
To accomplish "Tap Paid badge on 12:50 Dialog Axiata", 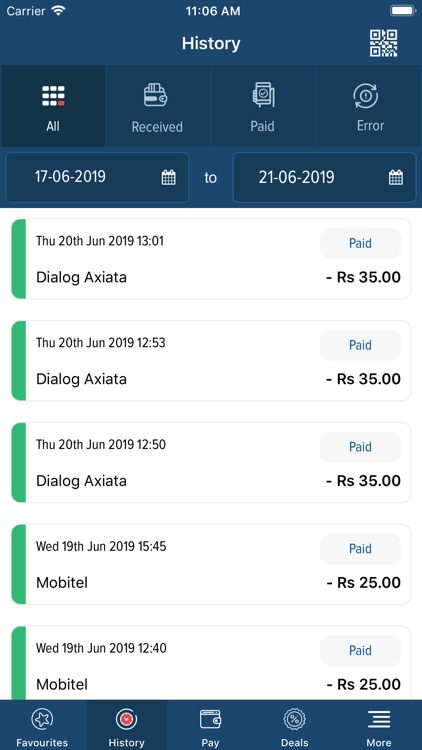I will tap(360, 447).
